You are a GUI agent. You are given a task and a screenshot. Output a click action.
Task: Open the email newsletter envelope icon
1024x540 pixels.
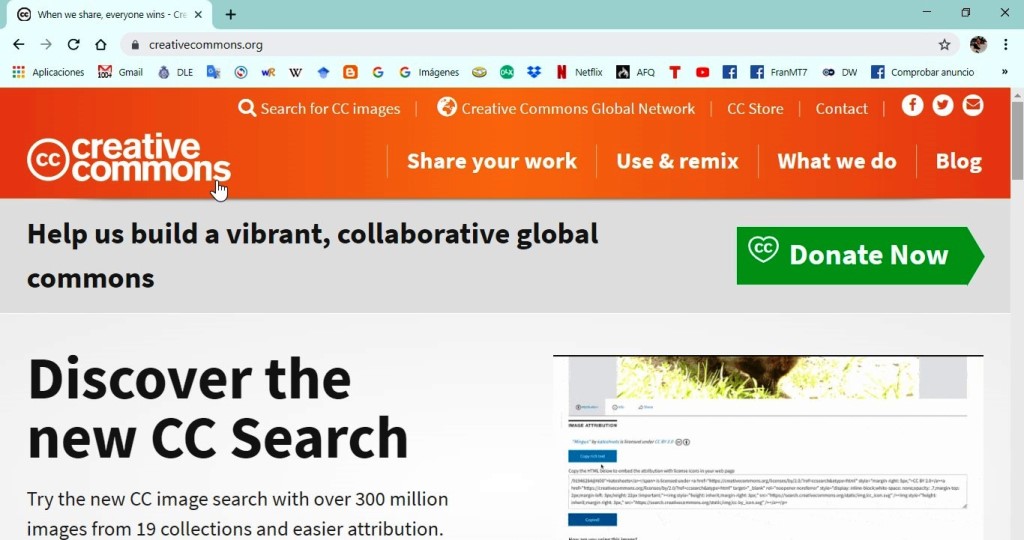[972, 105]
